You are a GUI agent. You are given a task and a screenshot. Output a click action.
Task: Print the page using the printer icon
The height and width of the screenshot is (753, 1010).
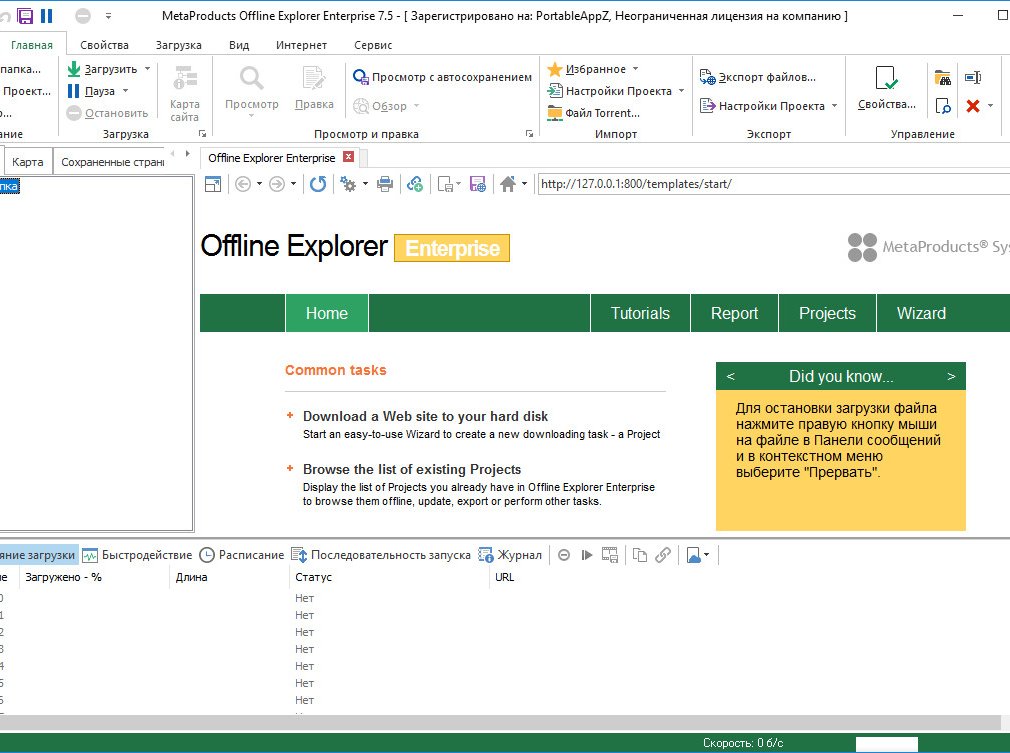(x=385, y=184)
